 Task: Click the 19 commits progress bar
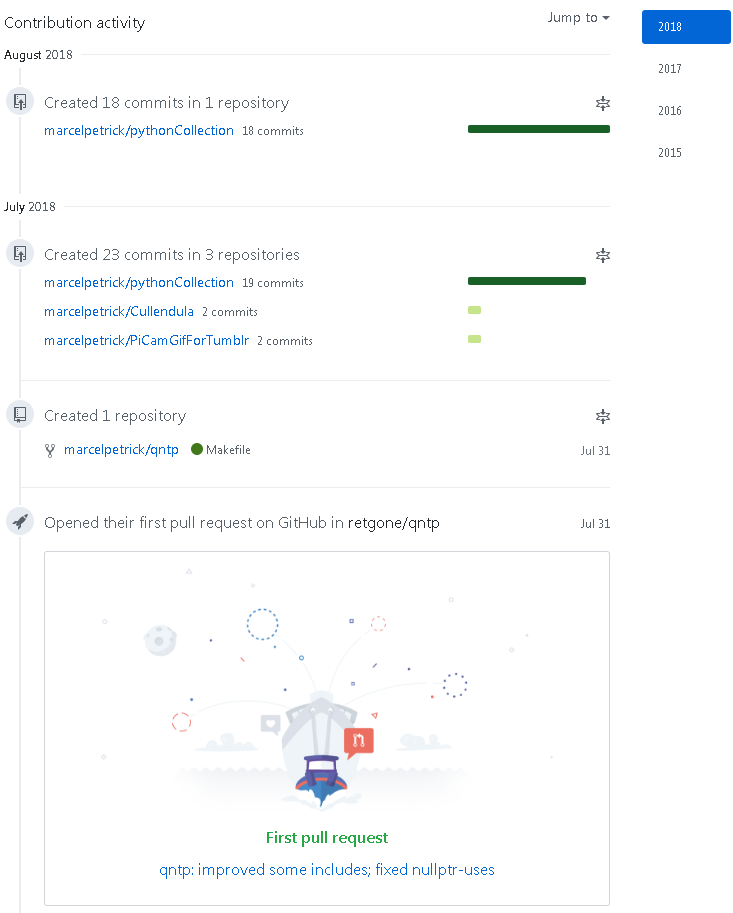point(527,281)
